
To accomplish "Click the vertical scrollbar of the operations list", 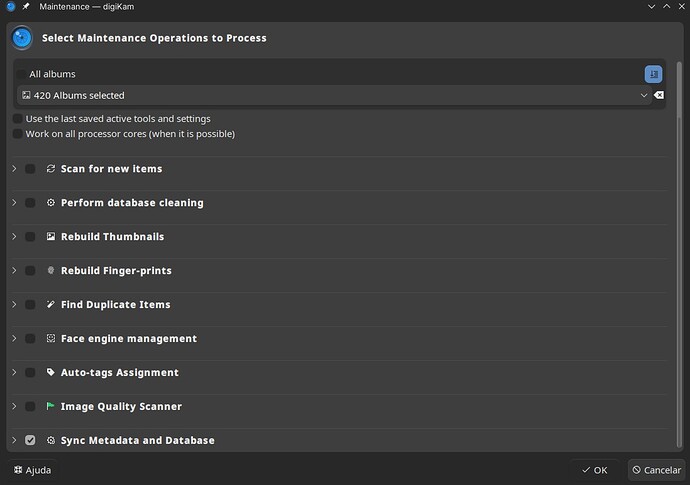I will click(x=679, y=254).
